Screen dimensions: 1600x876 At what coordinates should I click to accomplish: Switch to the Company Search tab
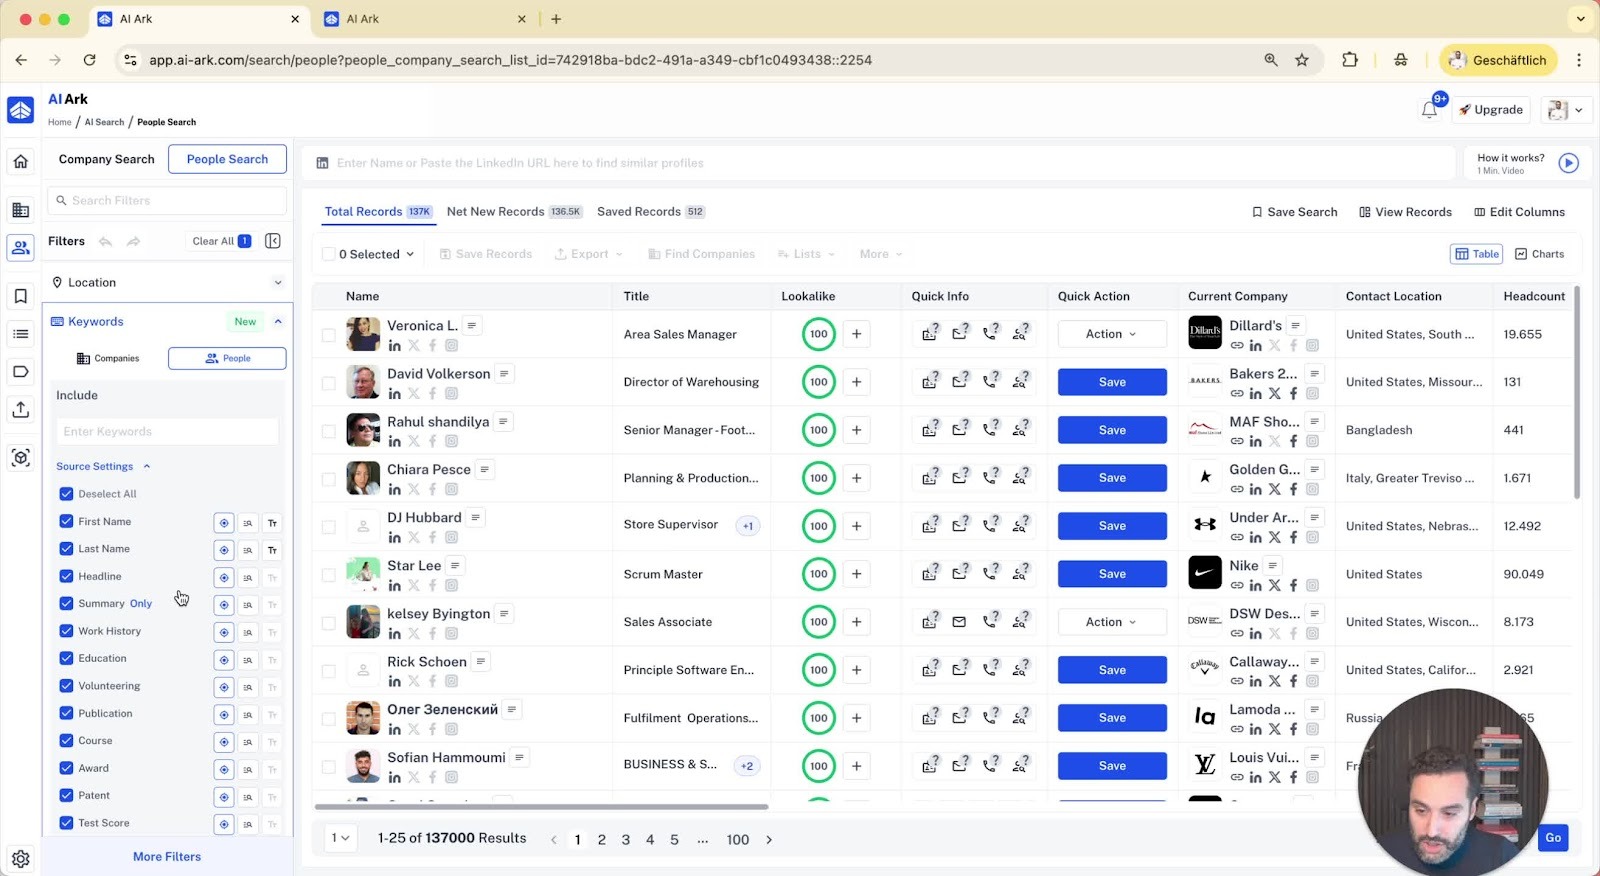click(x=106, y=159)
